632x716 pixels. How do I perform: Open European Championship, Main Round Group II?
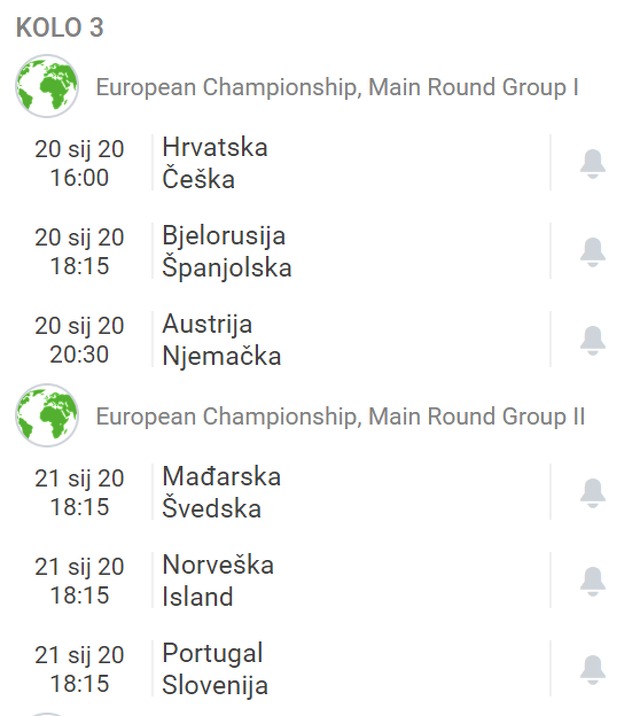340,417
